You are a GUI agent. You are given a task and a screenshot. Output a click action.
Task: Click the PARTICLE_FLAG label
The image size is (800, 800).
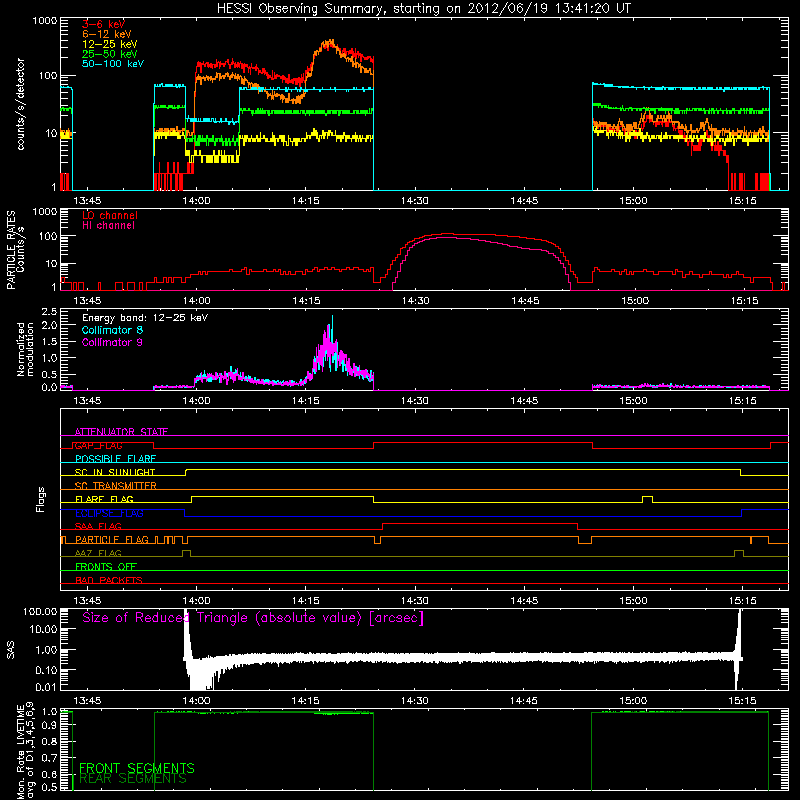tap(112, 540)
